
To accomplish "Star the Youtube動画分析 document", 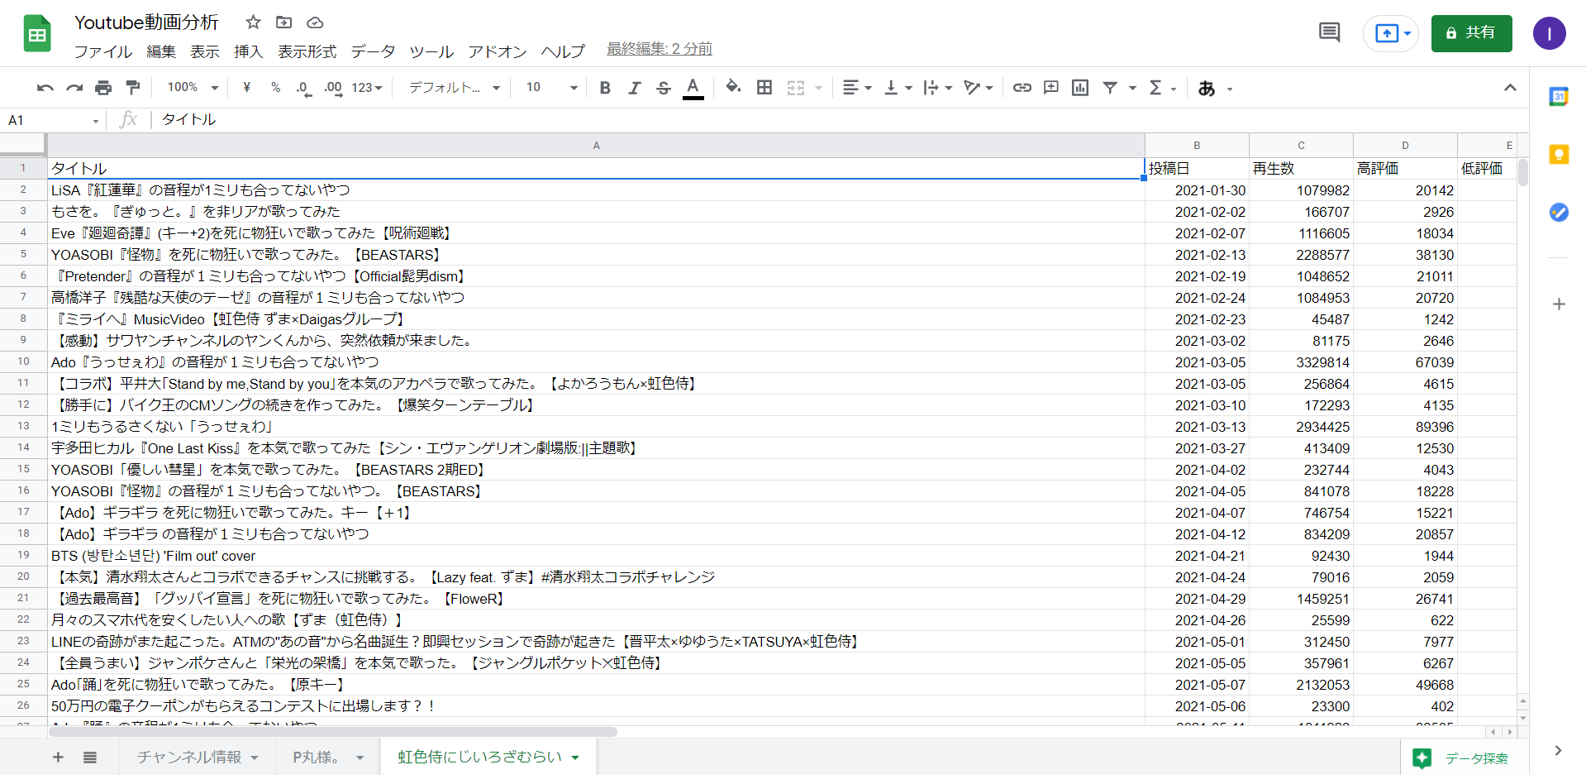I will [x=253, y=22].
